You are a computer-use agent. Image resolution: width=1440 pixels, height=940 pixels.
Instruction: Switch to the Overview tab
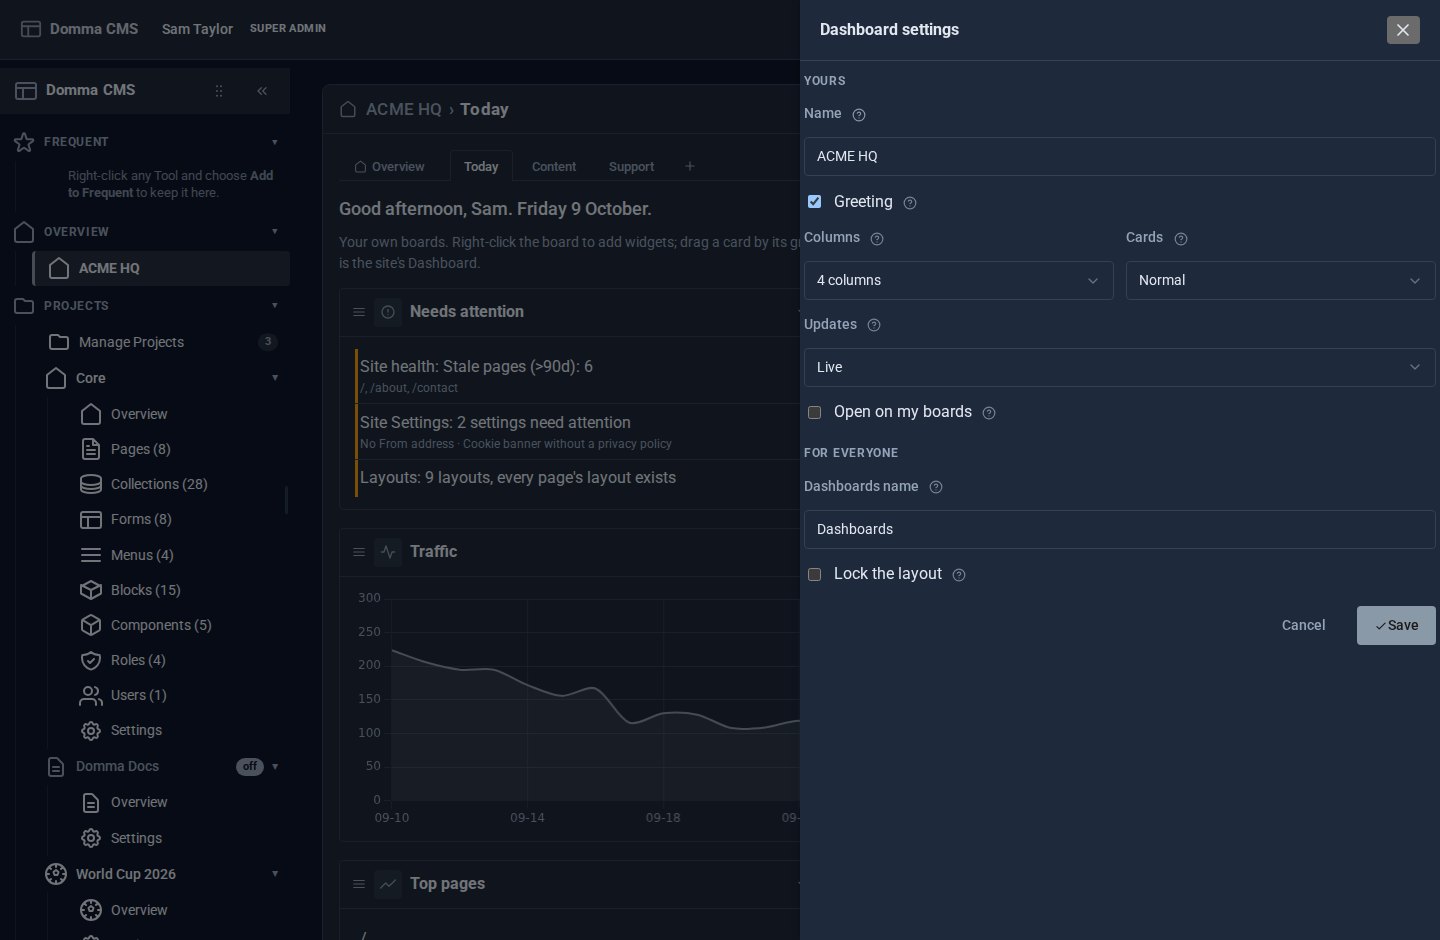390,167
